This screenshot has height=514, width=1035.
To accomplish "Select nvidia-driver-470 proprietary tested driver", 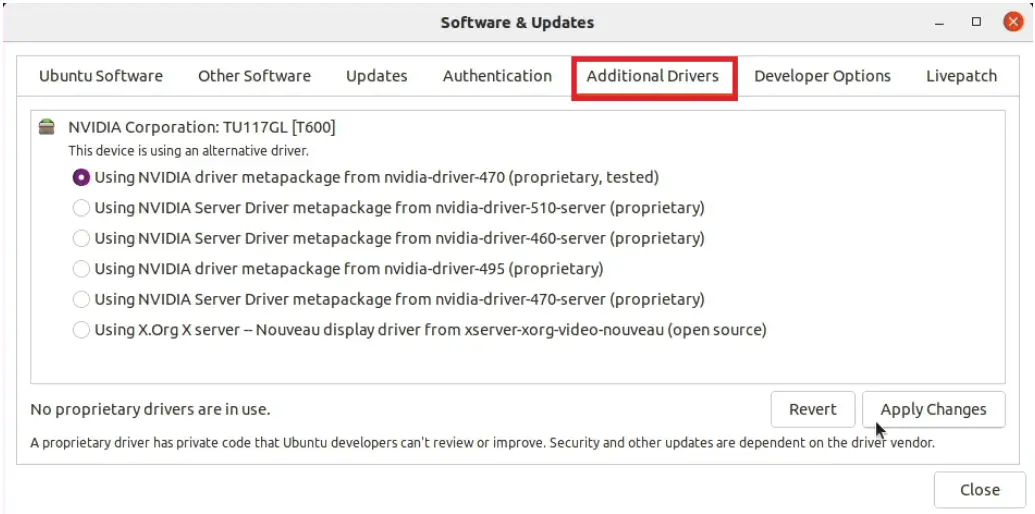I will [x=82, y=178].
